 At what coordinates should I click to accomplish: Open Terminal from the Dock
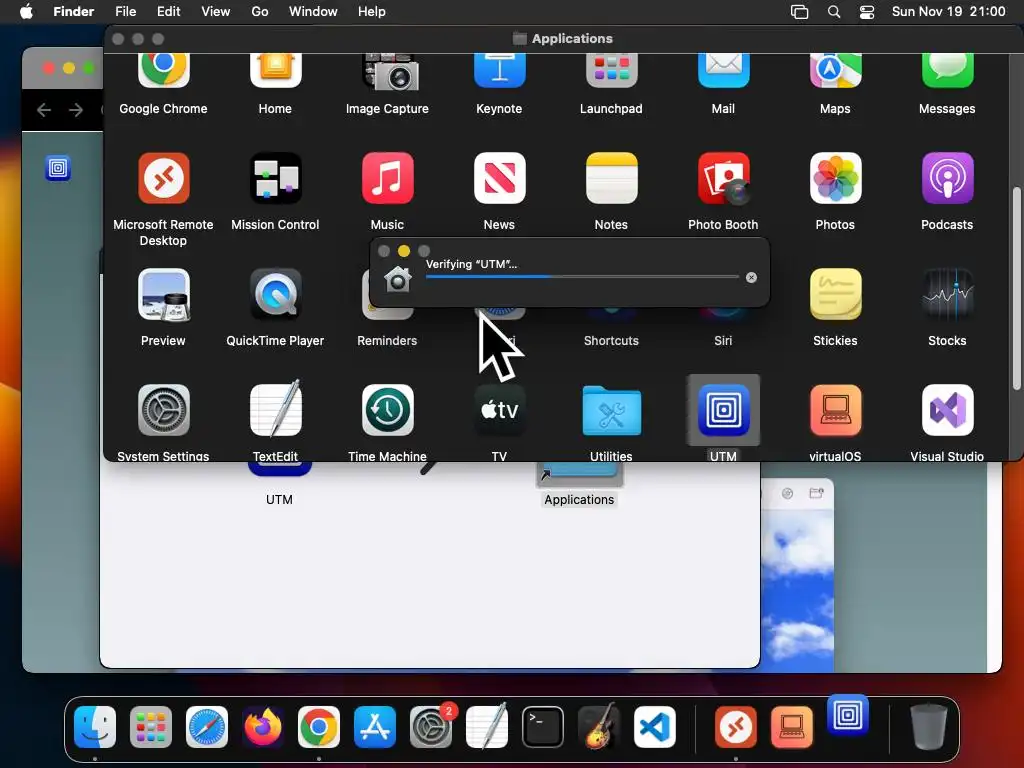pos(543,727)
